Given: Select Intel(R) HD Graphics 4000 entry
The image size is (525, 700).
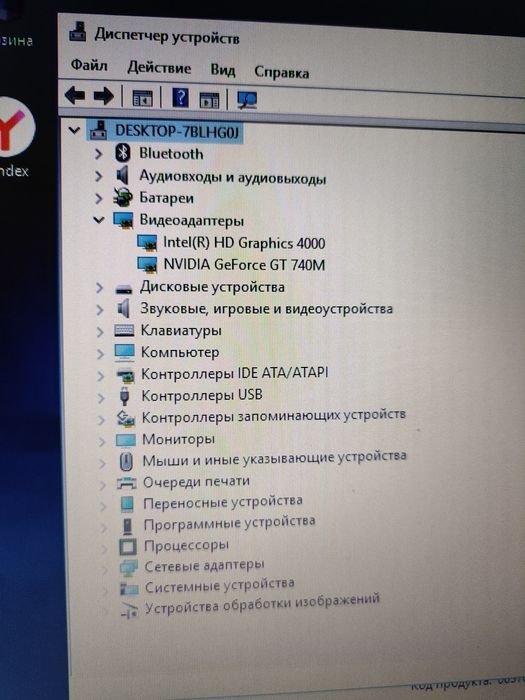Looking at the screenshot, I should [x=244, y=243].
